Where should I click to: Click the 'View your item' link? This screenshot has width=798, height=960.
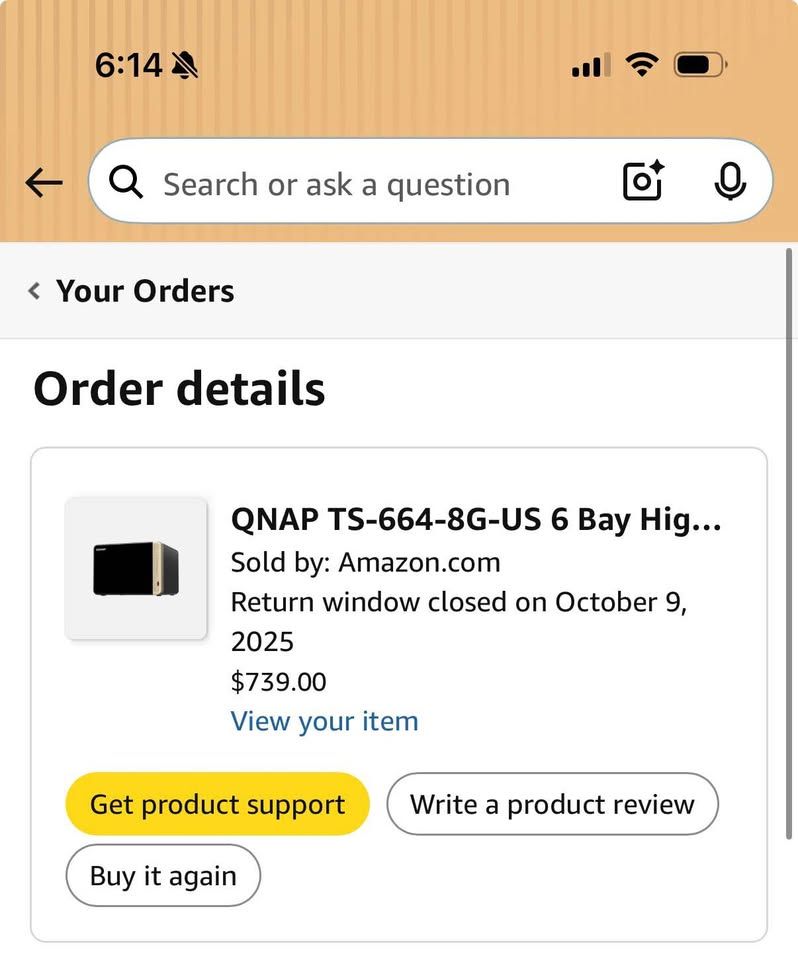(x=324, y=721)
